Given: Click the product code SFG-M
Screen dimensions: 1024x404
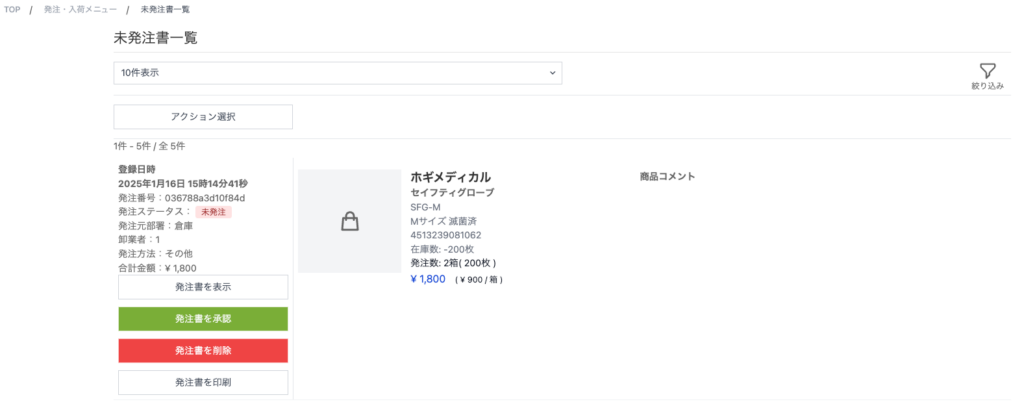Looking at the screenshot, I should [x=425, y=208].
